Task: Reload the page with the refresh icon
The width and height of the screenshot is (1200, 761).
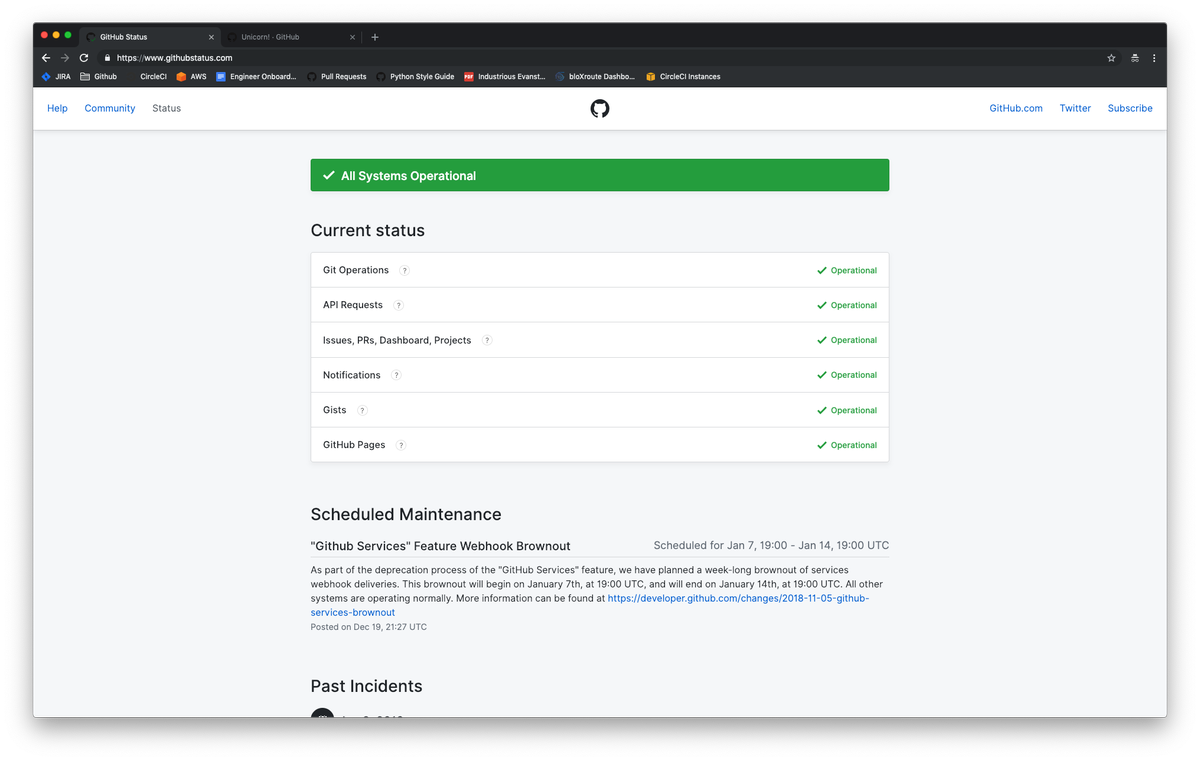Action: pyautogui.click(x=84, y=58)
